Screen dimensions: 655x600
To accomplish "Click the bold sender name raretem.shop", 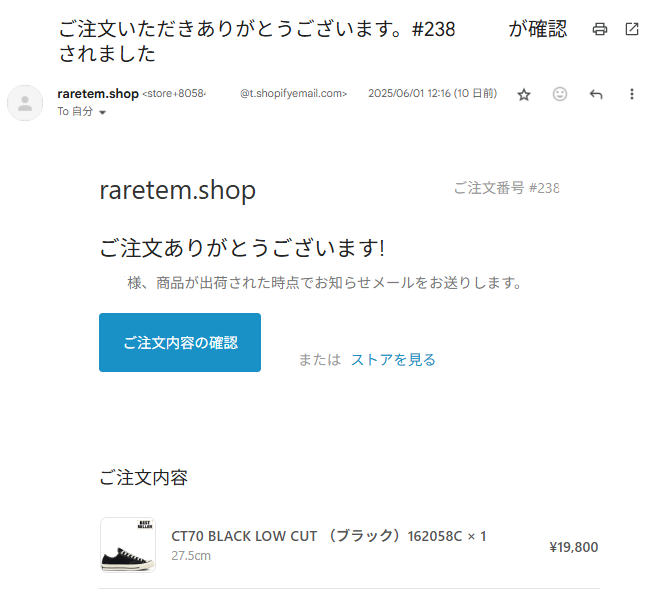I will click(98, 94).
